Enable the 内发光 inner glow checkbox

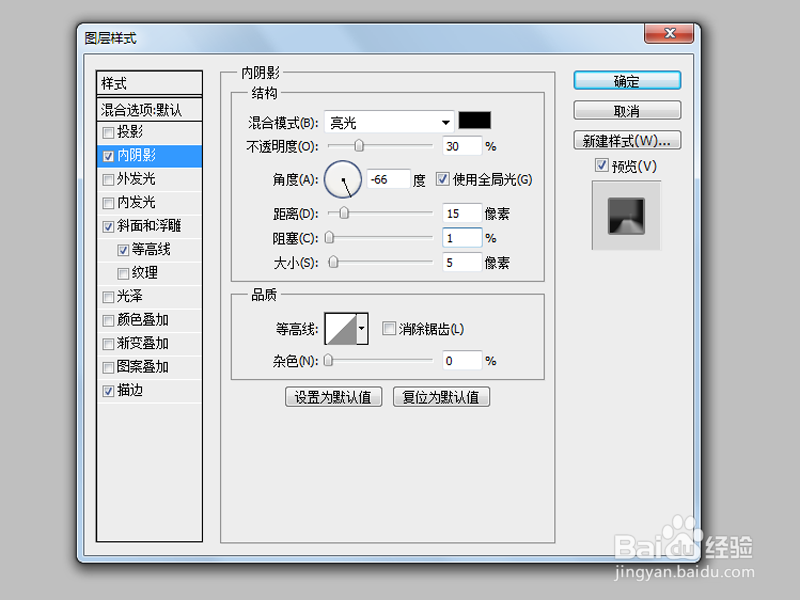pos(108,203)
